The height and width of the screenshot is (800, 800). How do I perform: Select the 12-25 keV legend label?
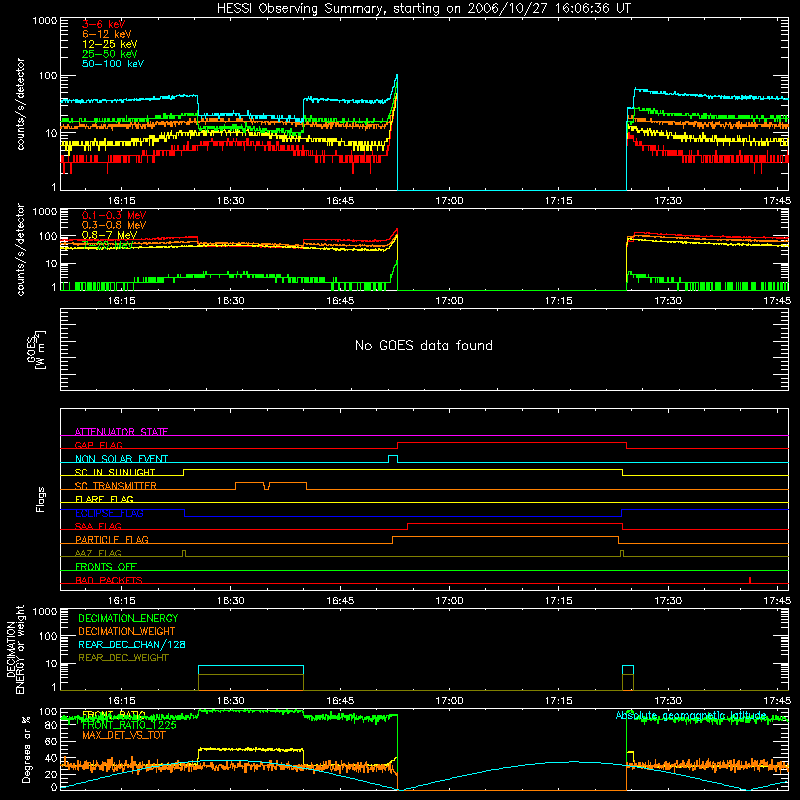click(x=110, y=44)
